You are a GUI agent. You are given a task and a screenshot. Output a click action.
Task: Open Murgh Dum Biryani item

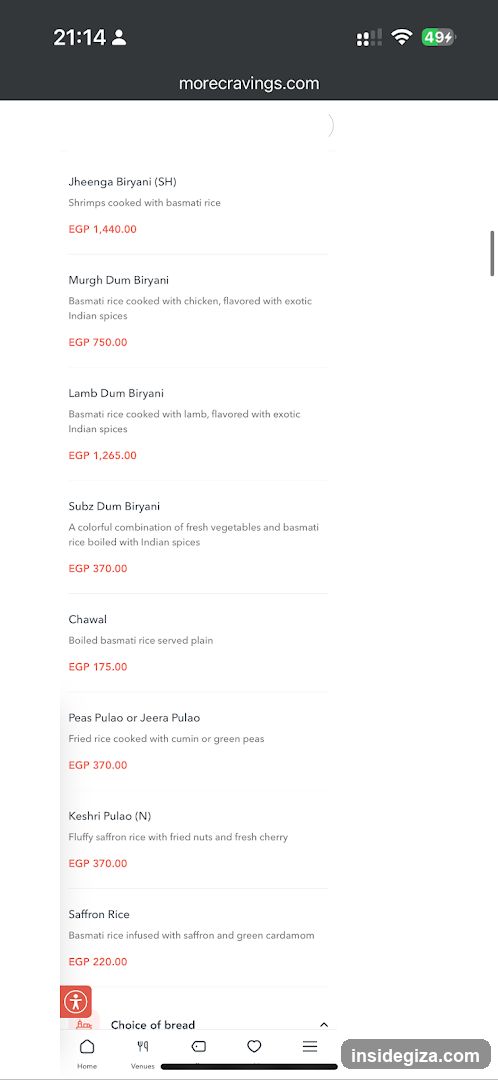(x=198, y=311)
